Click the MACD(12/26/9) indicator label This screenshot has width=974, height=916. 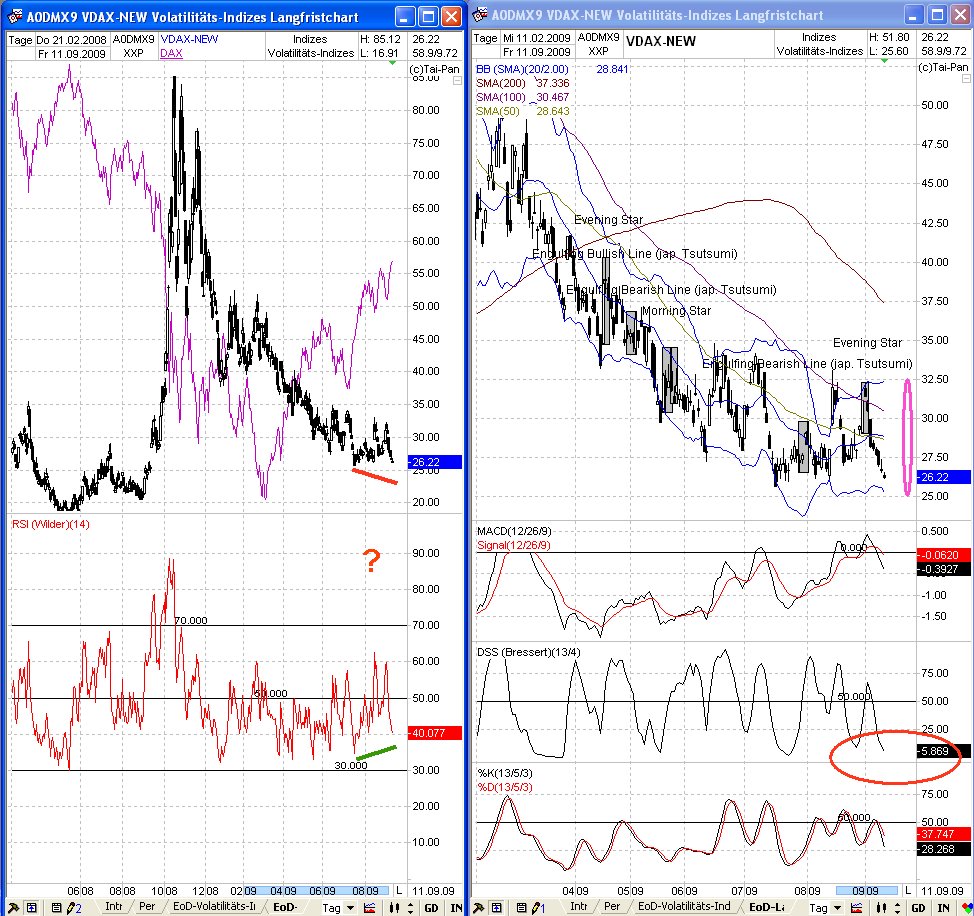tap(514, 532)
